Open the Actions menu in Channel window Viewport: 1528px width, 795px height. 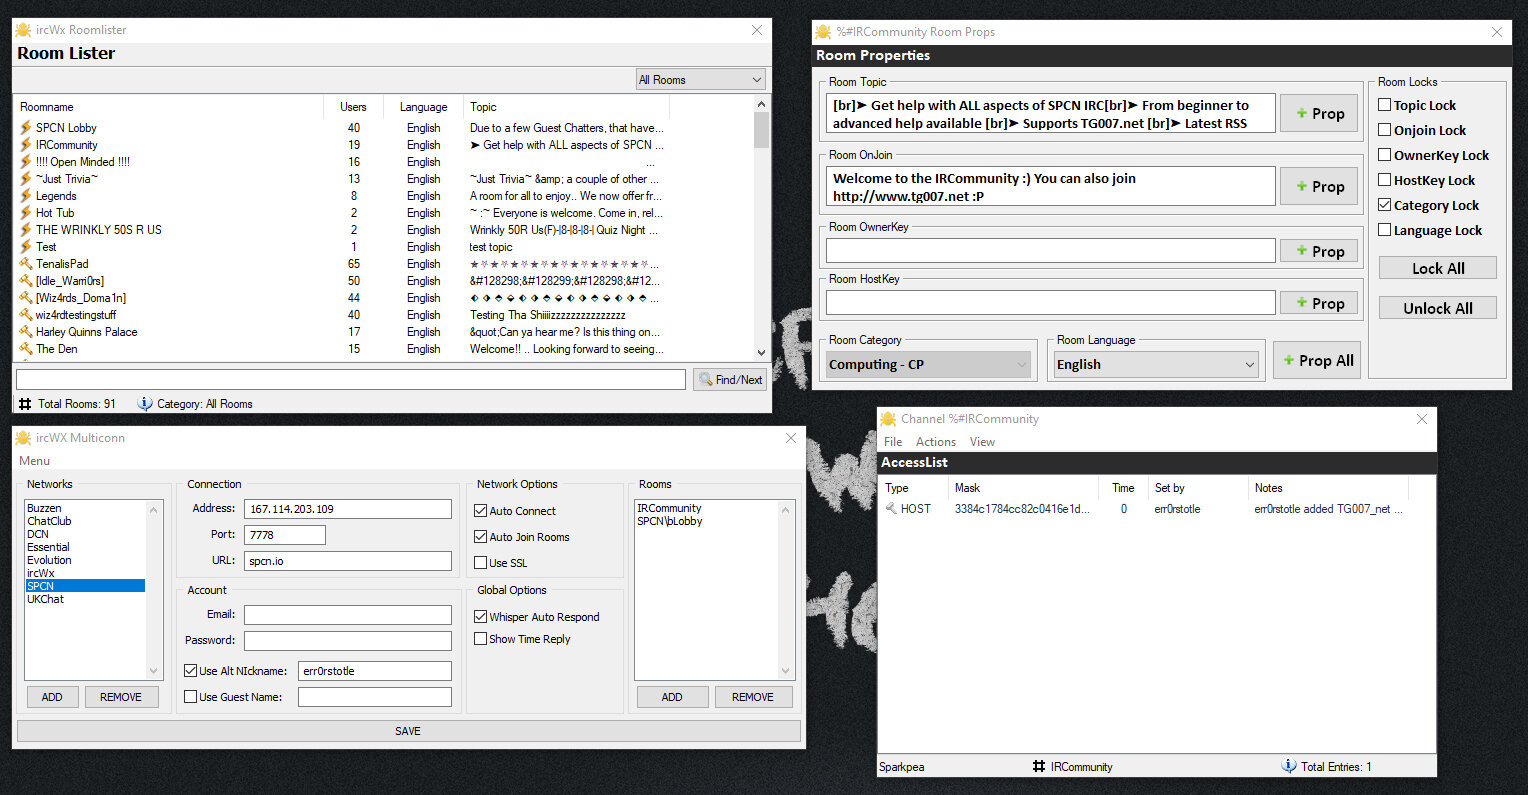[935, 442]
